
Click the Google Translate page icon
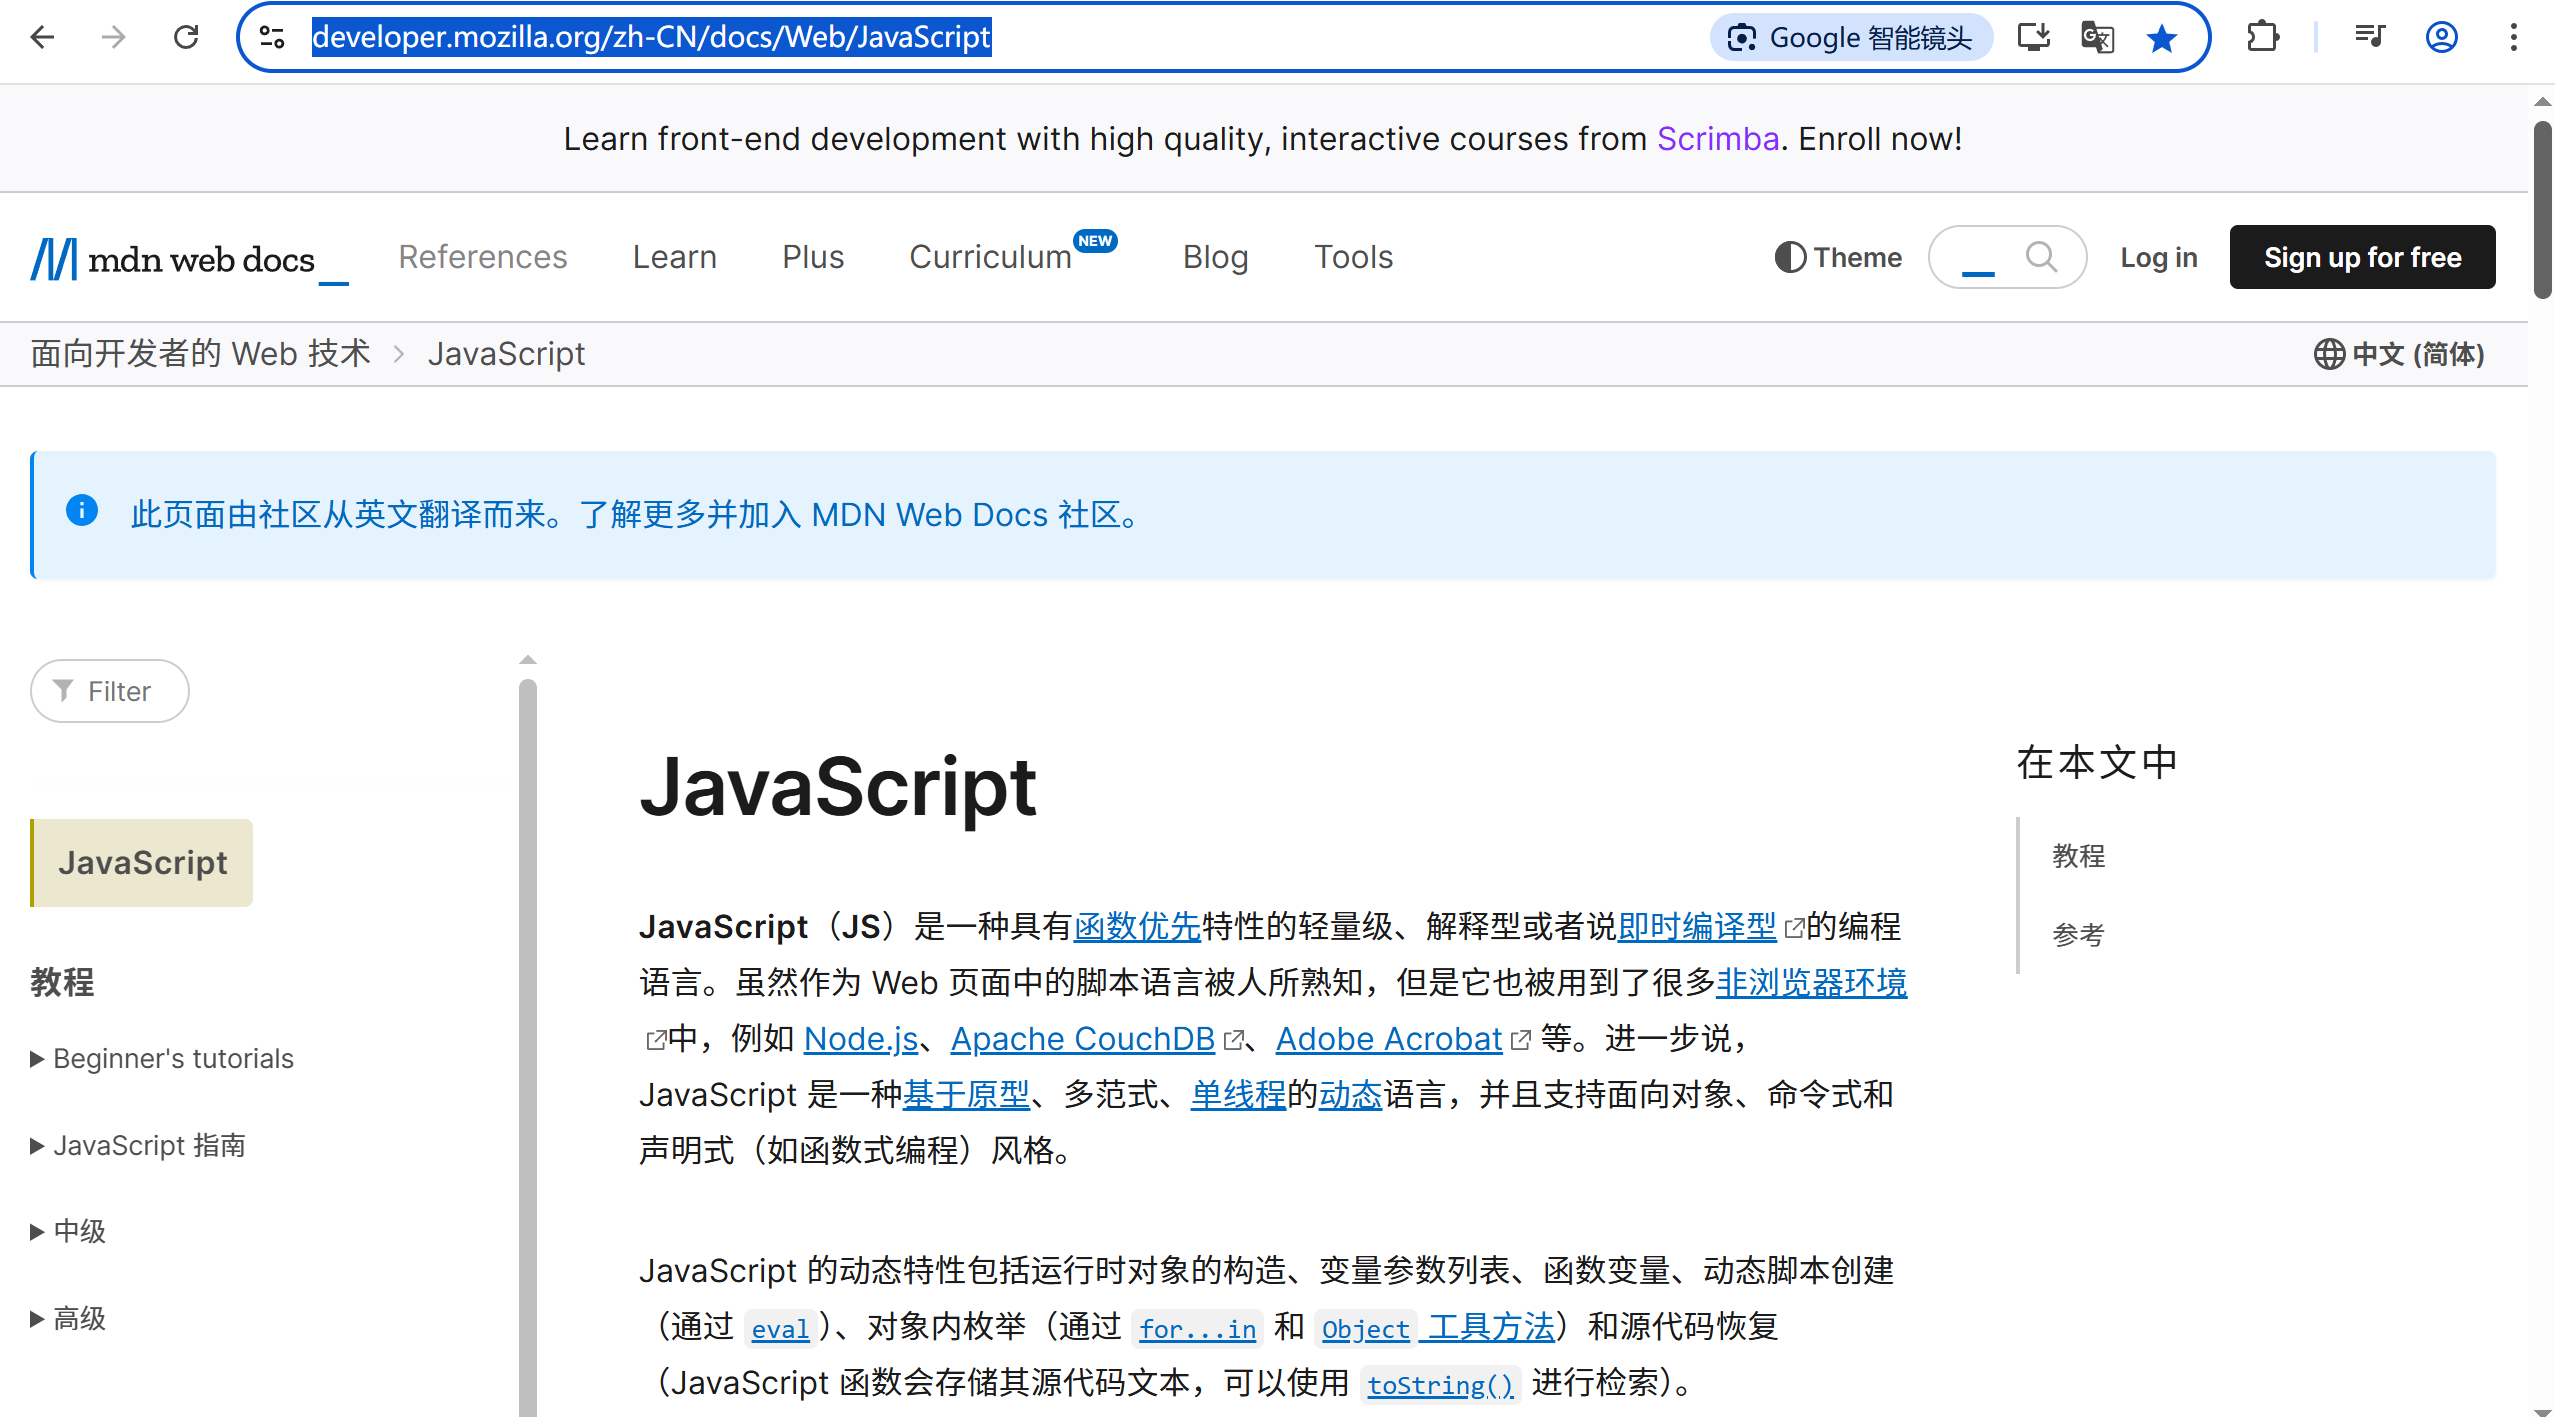tap(2097, 38)
